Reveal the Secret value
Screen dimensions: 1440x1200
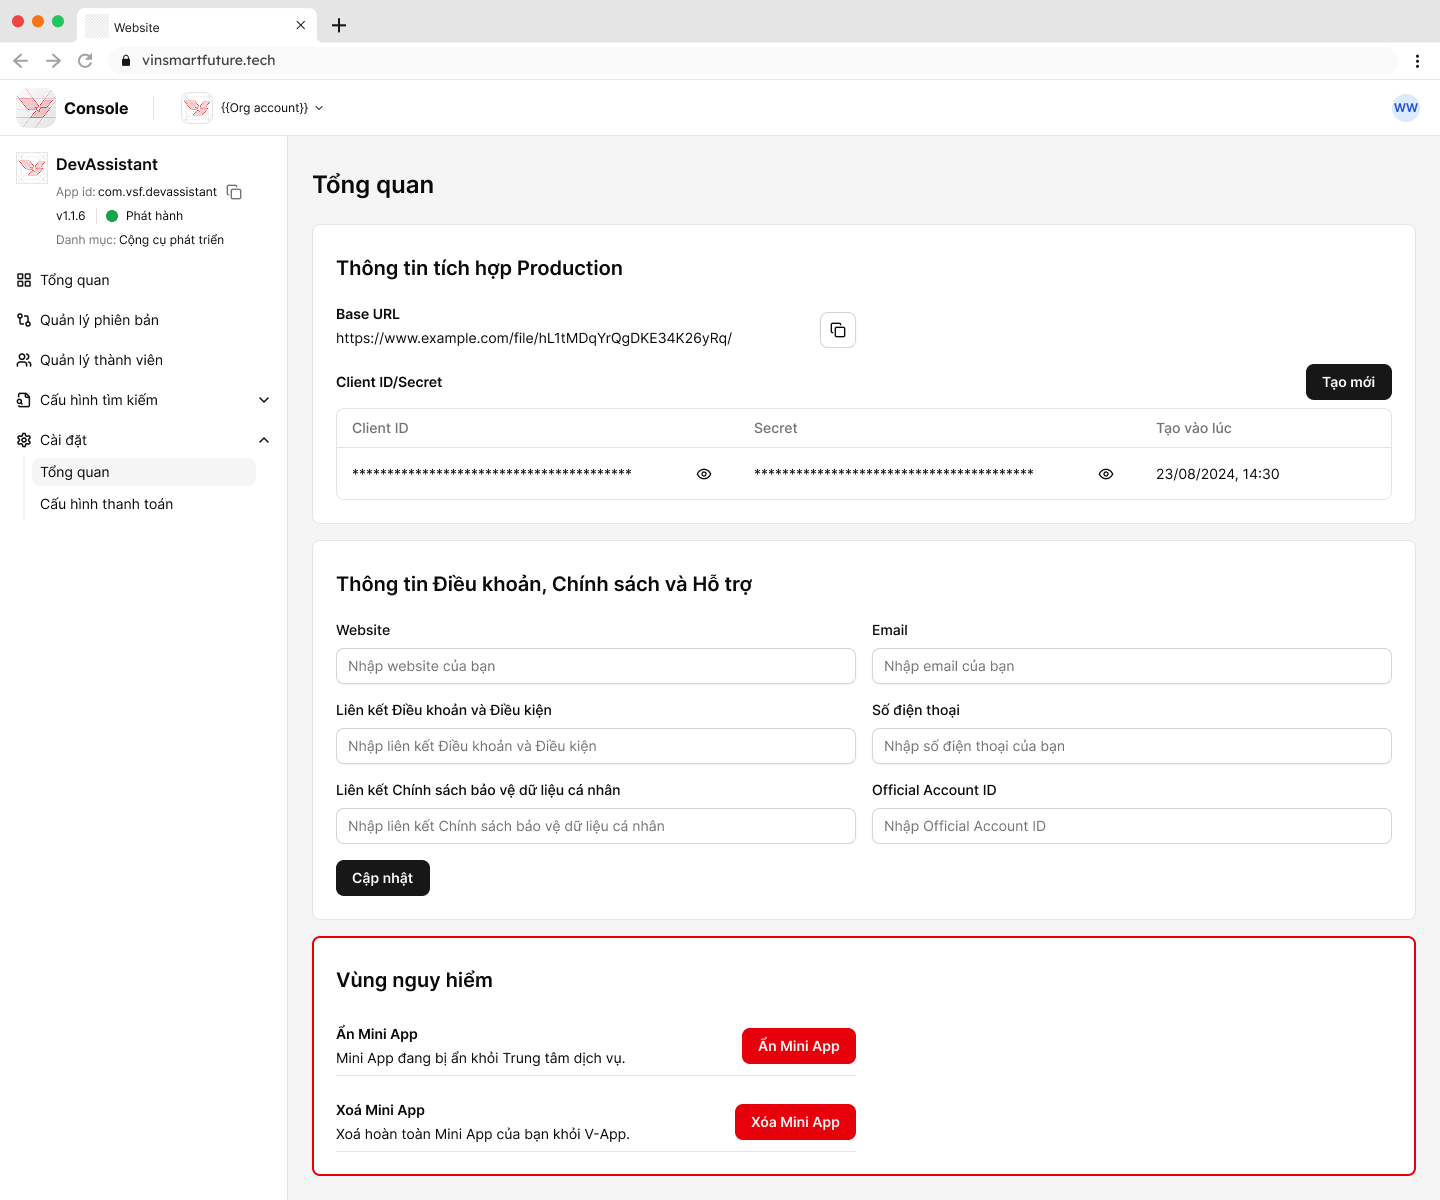pos(1106,474)
